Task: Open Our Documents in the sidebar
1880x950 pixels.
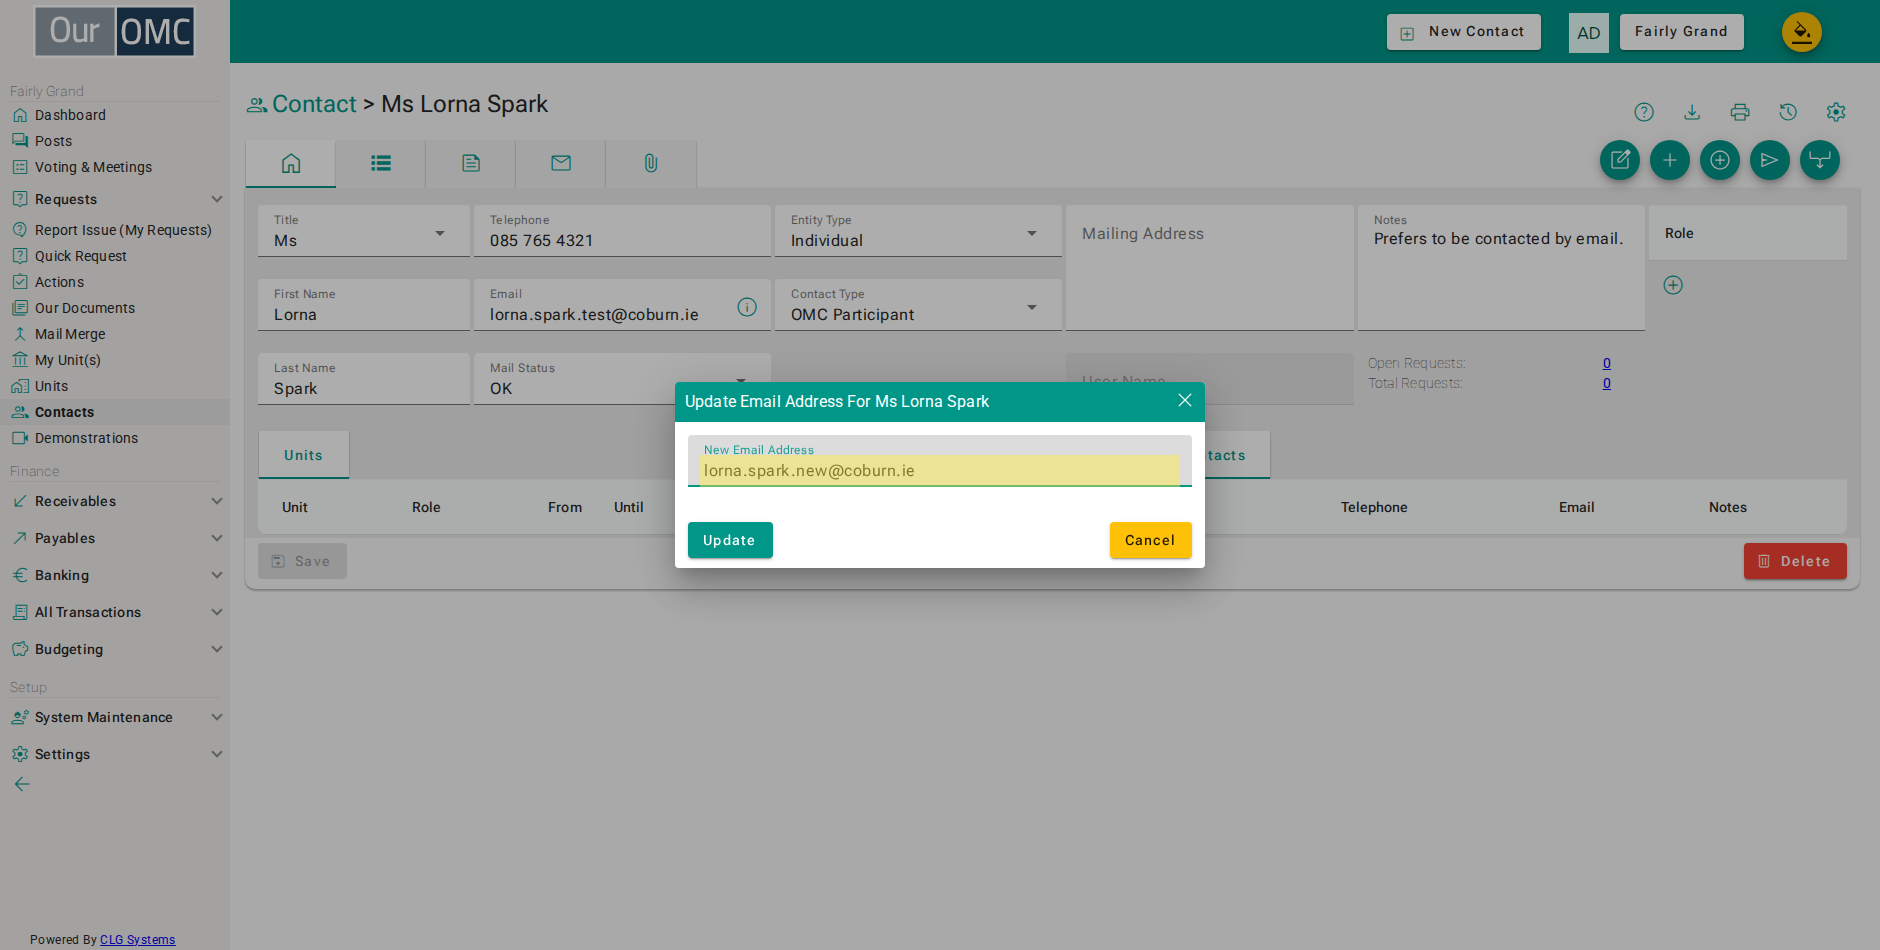Action: [x=85, y=308]
